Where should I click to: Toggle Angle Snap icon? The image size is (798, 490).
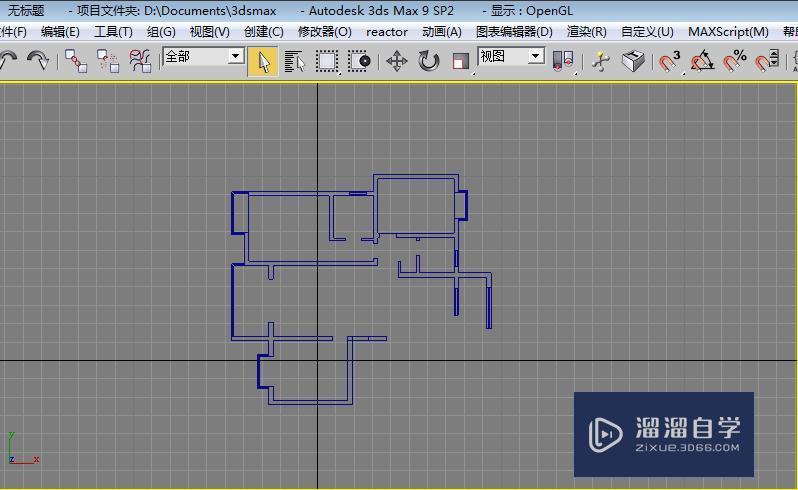702,62
